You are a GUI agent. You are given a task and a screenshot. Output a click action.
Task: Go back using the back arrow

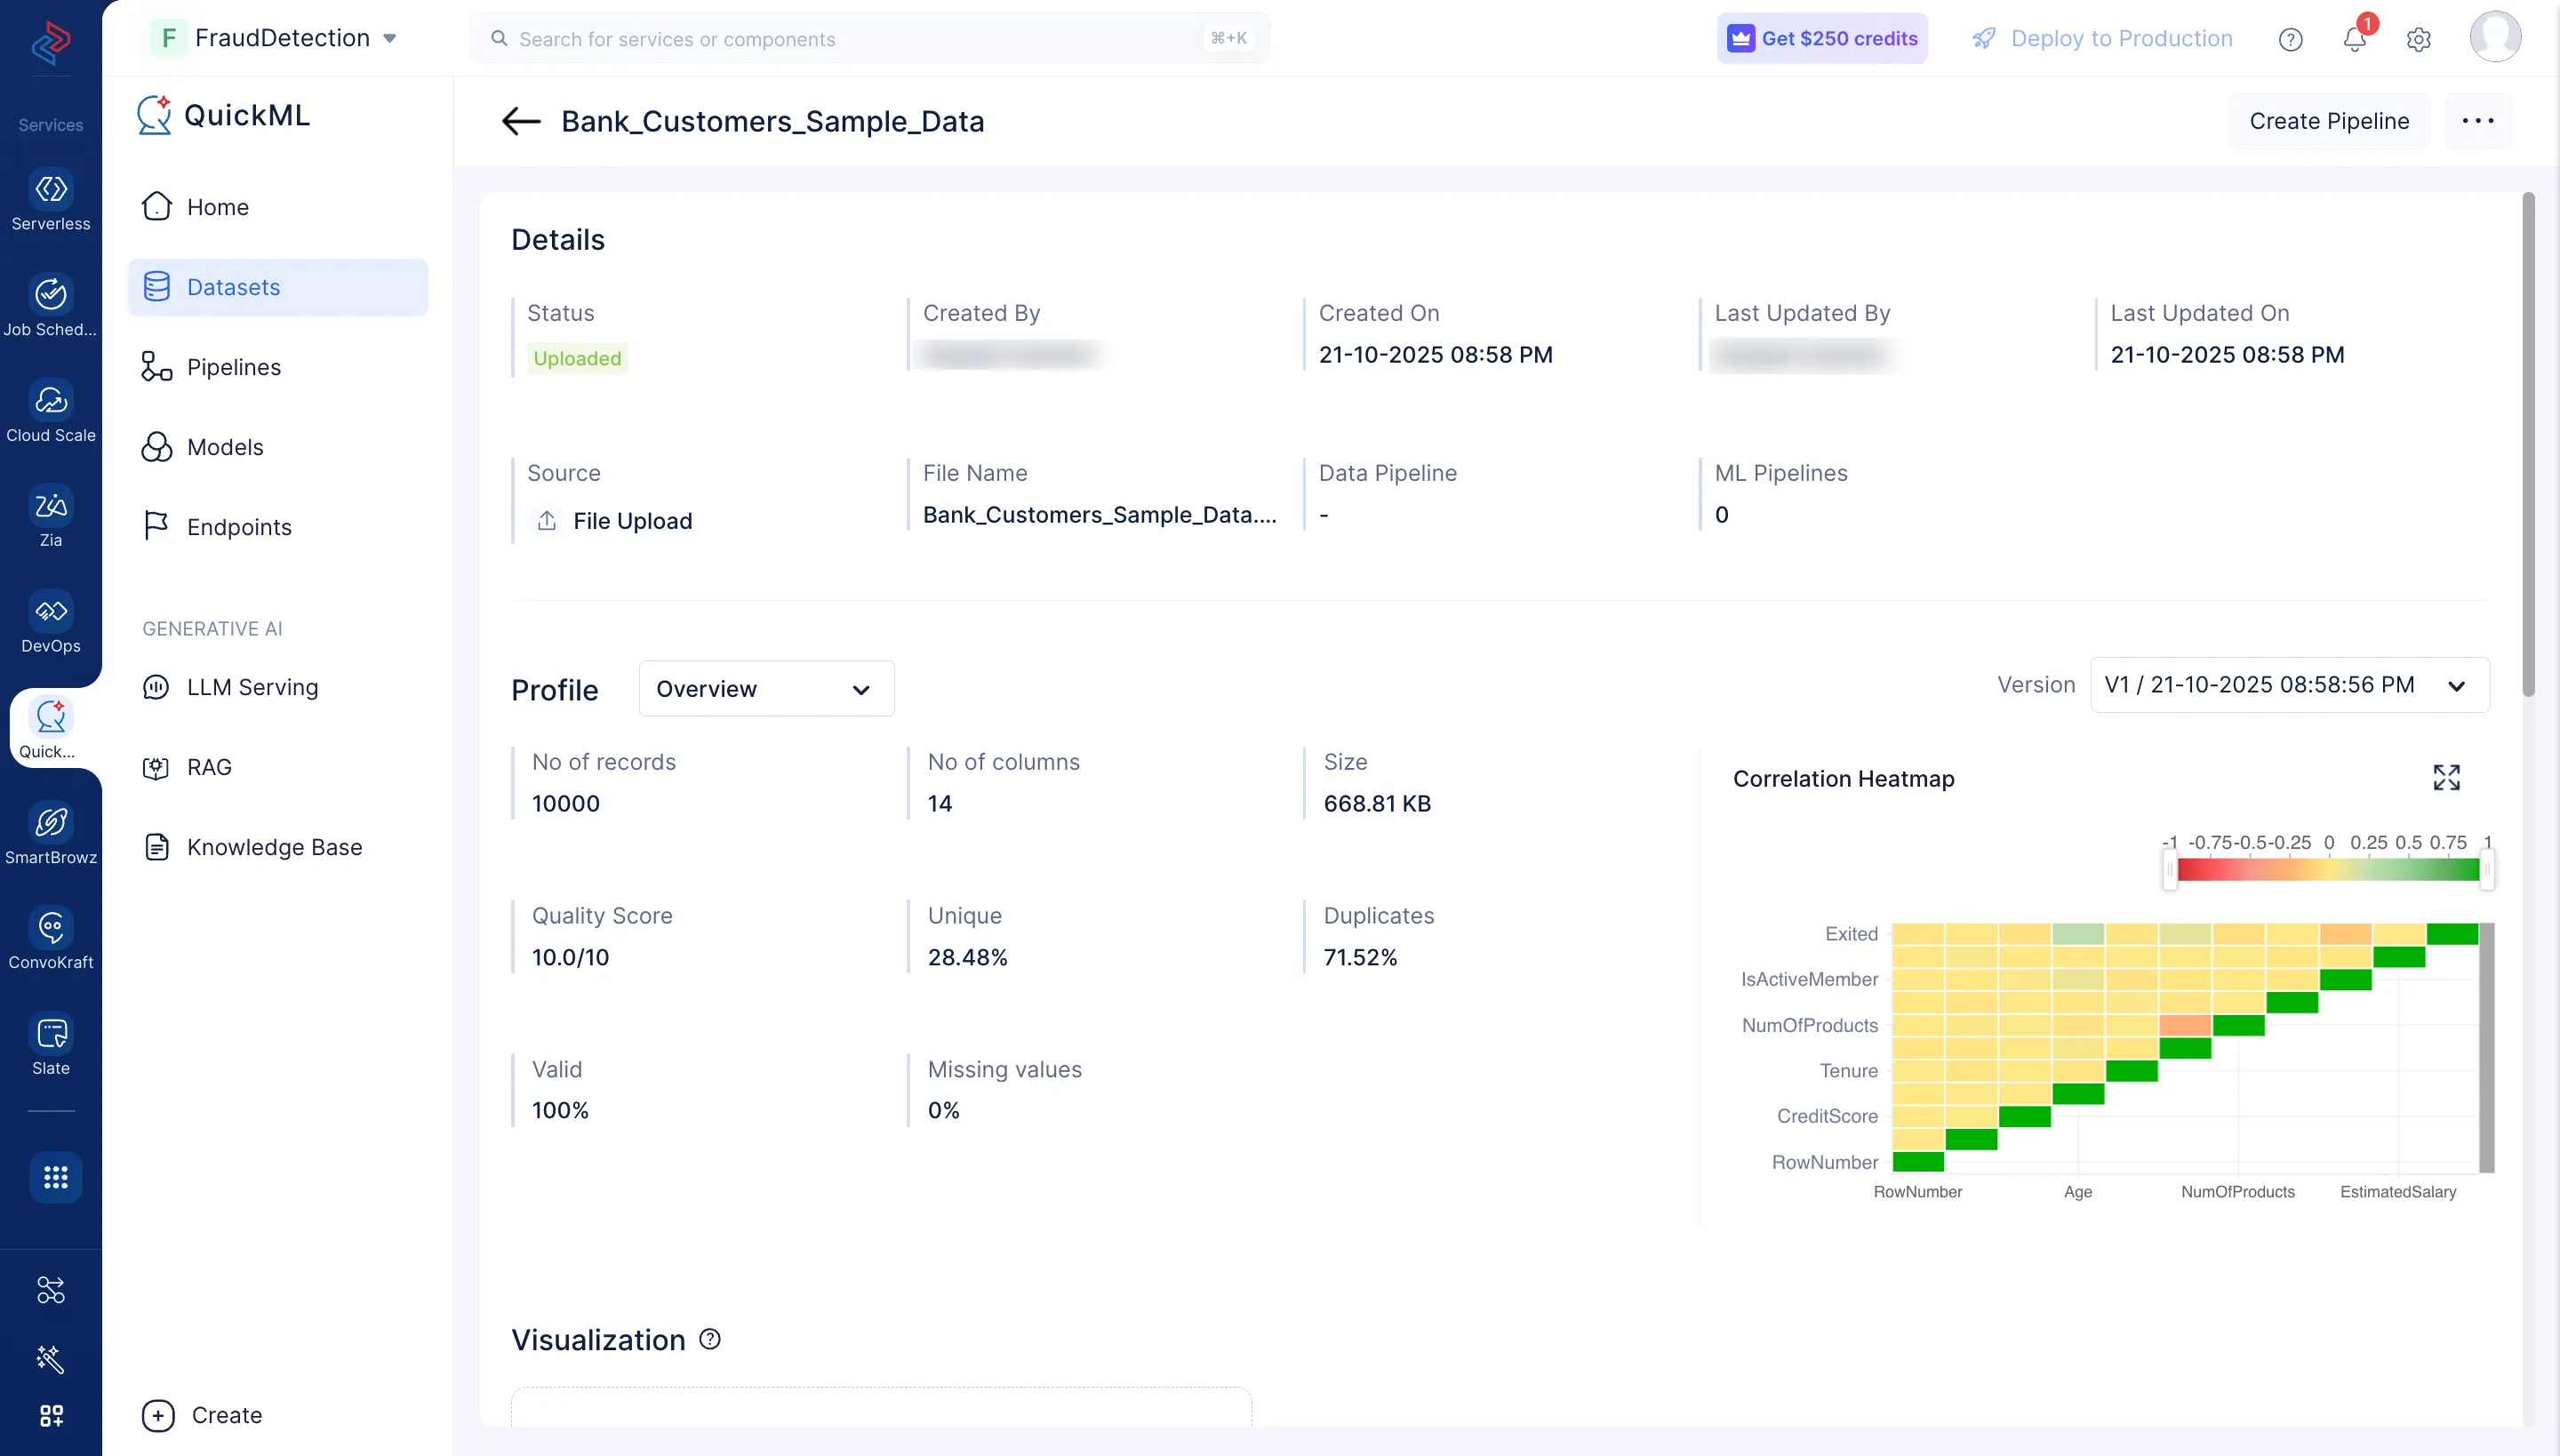click(519, 121)
